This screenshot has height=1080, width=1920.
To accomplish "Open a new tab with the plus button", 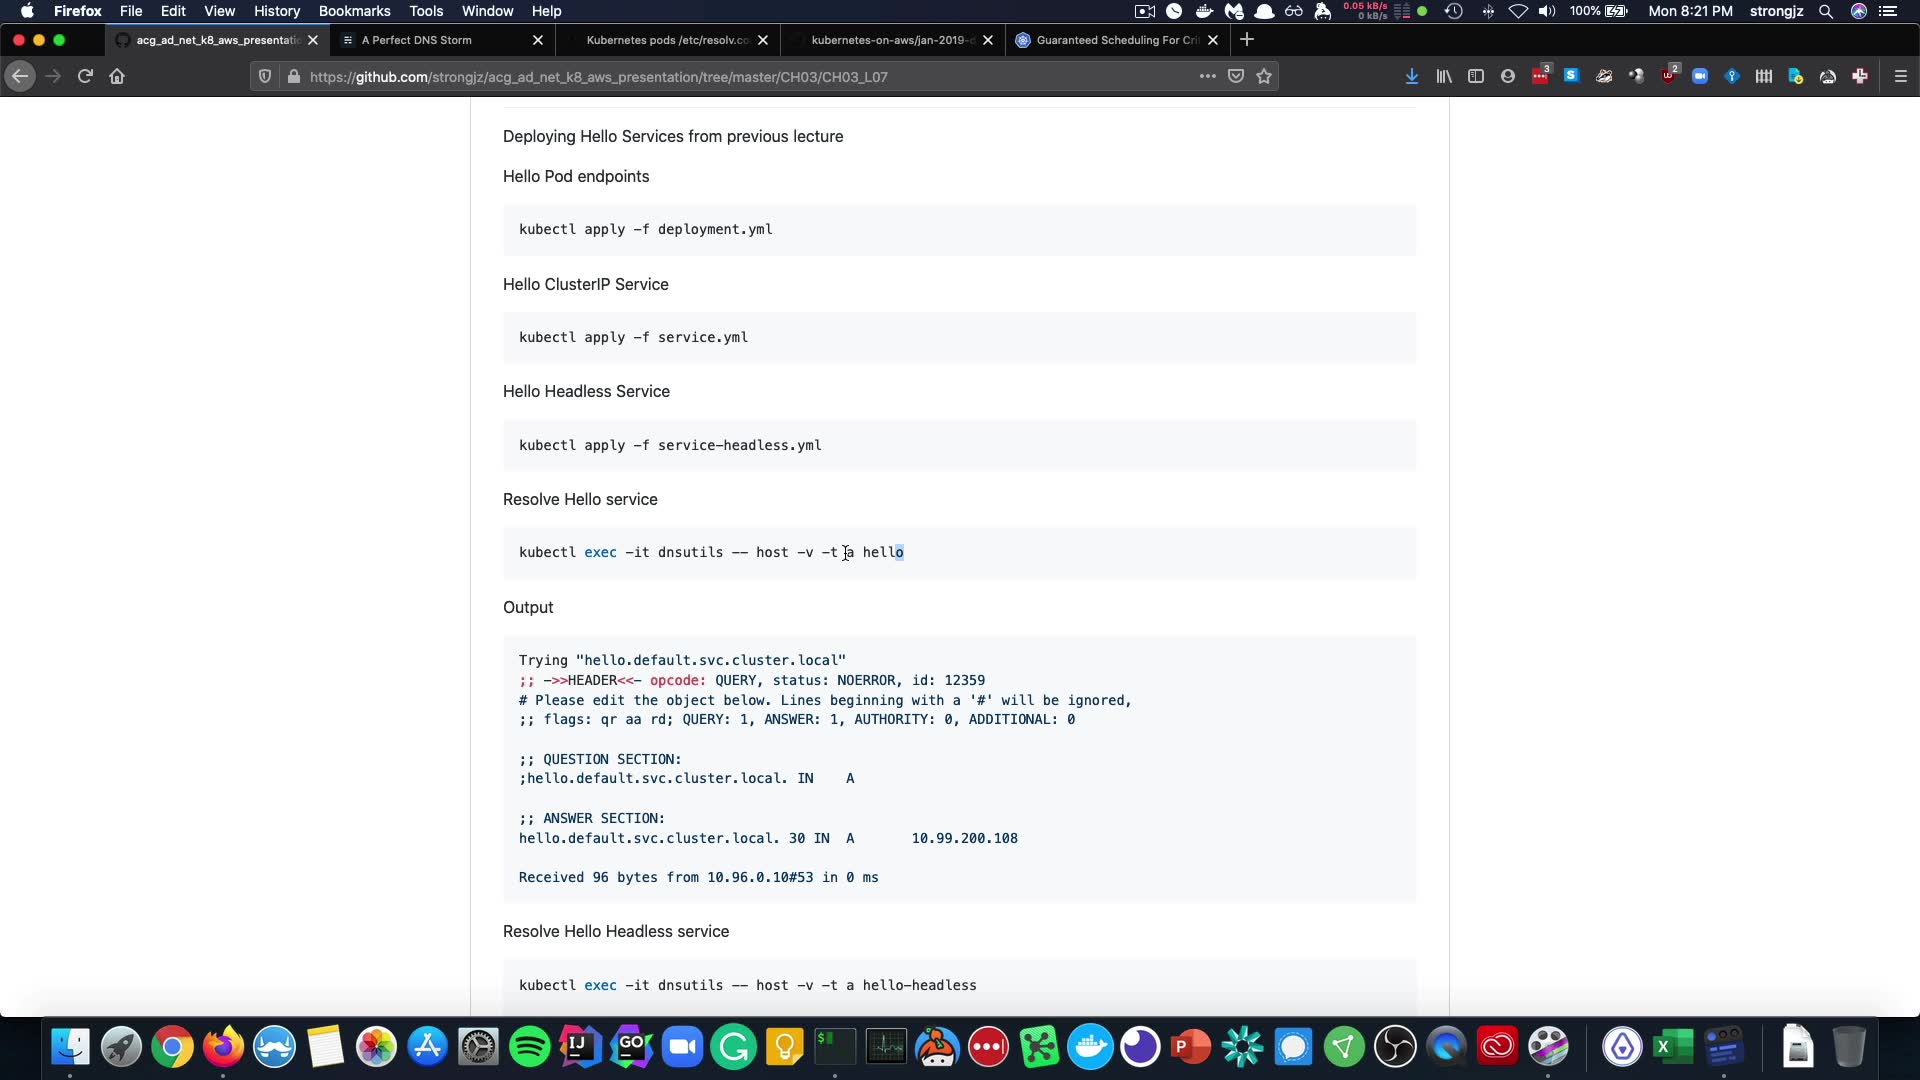I will 1247,40.
